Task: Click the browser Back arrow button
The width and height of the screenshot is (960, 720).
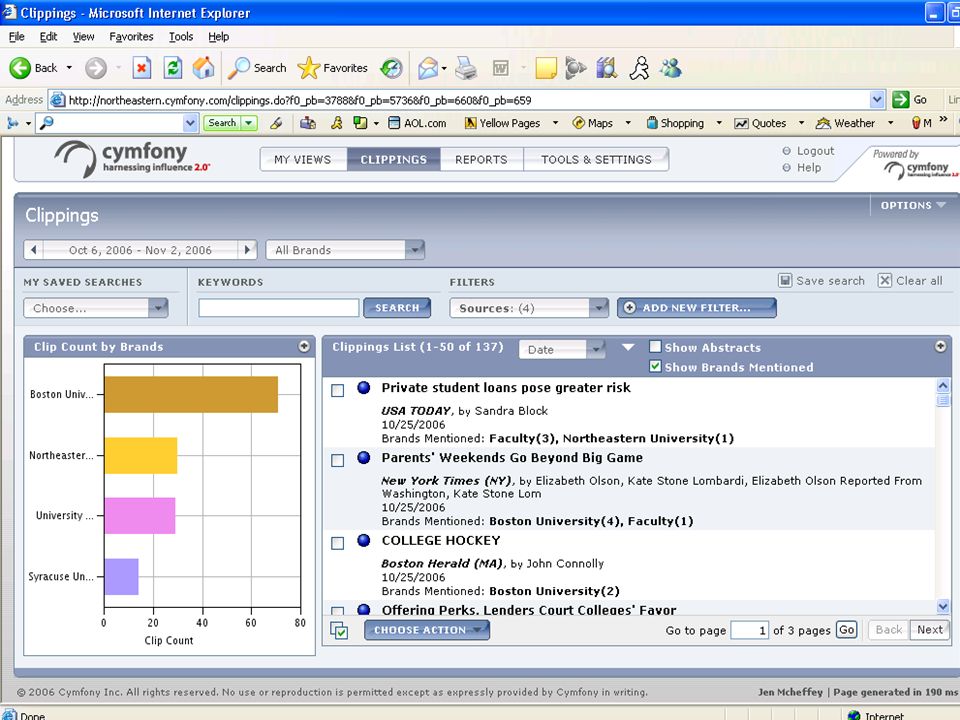Action: [20, 68]
